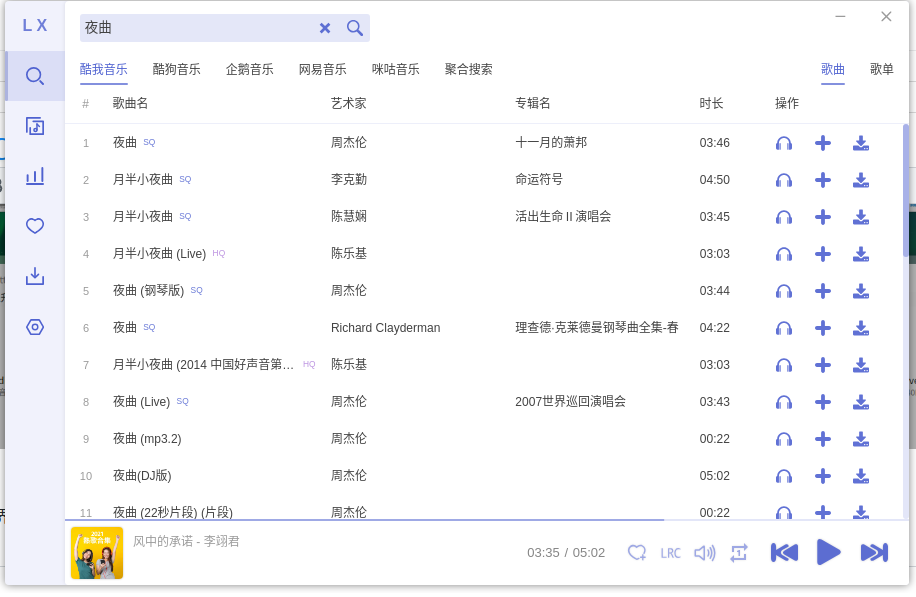Play 夜曲(DJ版) with the headphone icon
This screenshot has width=916, height=597.
pyautogui.click(x=784, y=476)
